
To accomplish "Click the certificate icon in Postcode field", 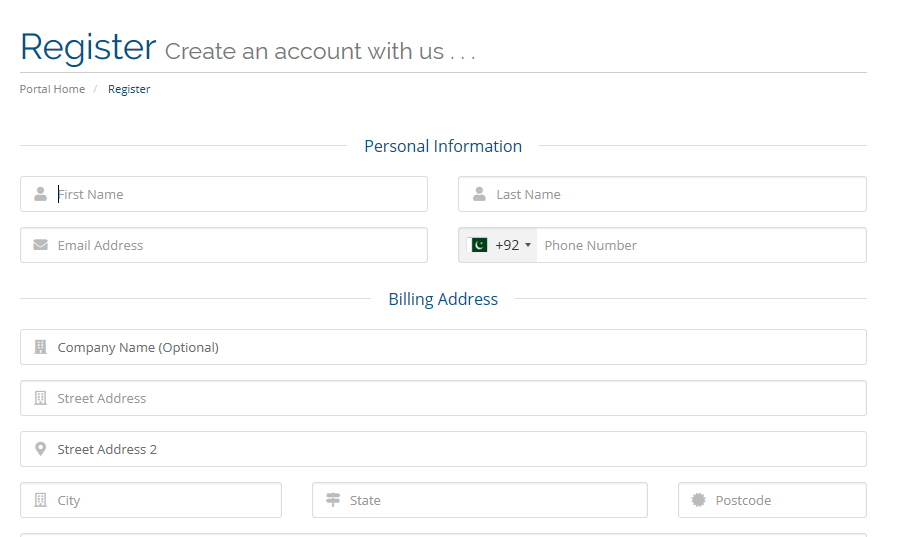I will click(699, 500).
